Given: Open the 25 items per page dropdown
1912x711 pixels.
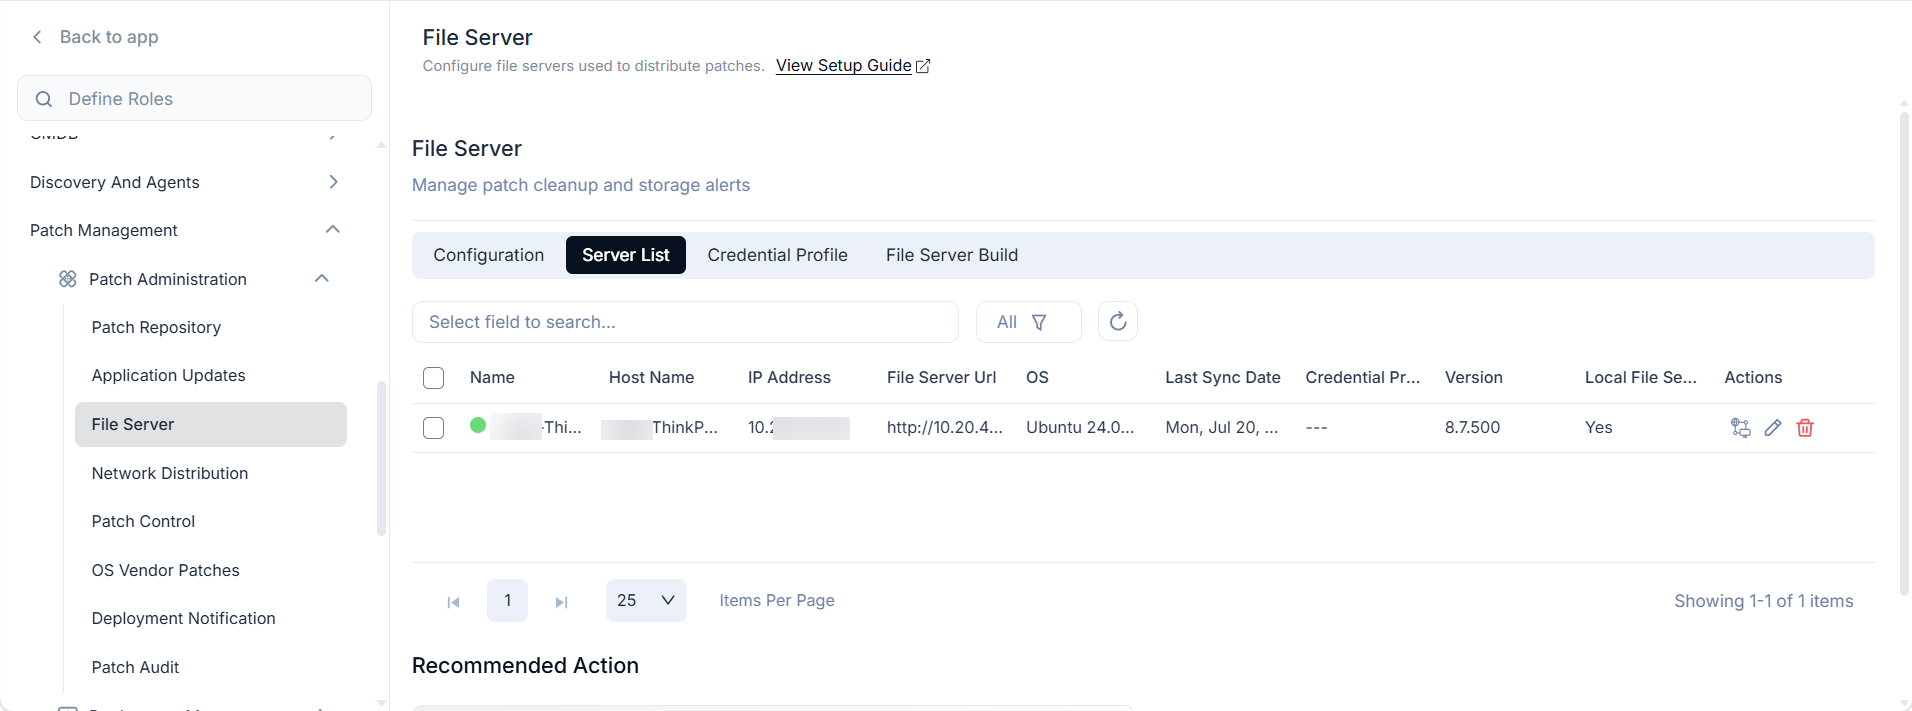Looking at the screenshot, I should click(x=646, y=600).
